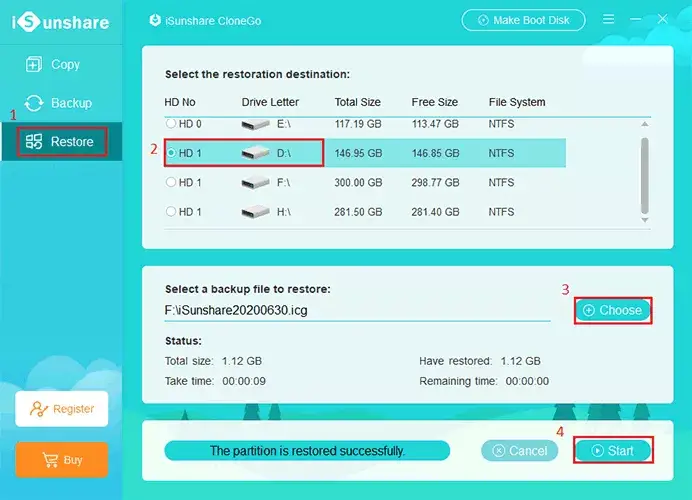Click the disc icon in Make Boot Disk
This screenshot has height=500, width=692.
pos(483,20)
